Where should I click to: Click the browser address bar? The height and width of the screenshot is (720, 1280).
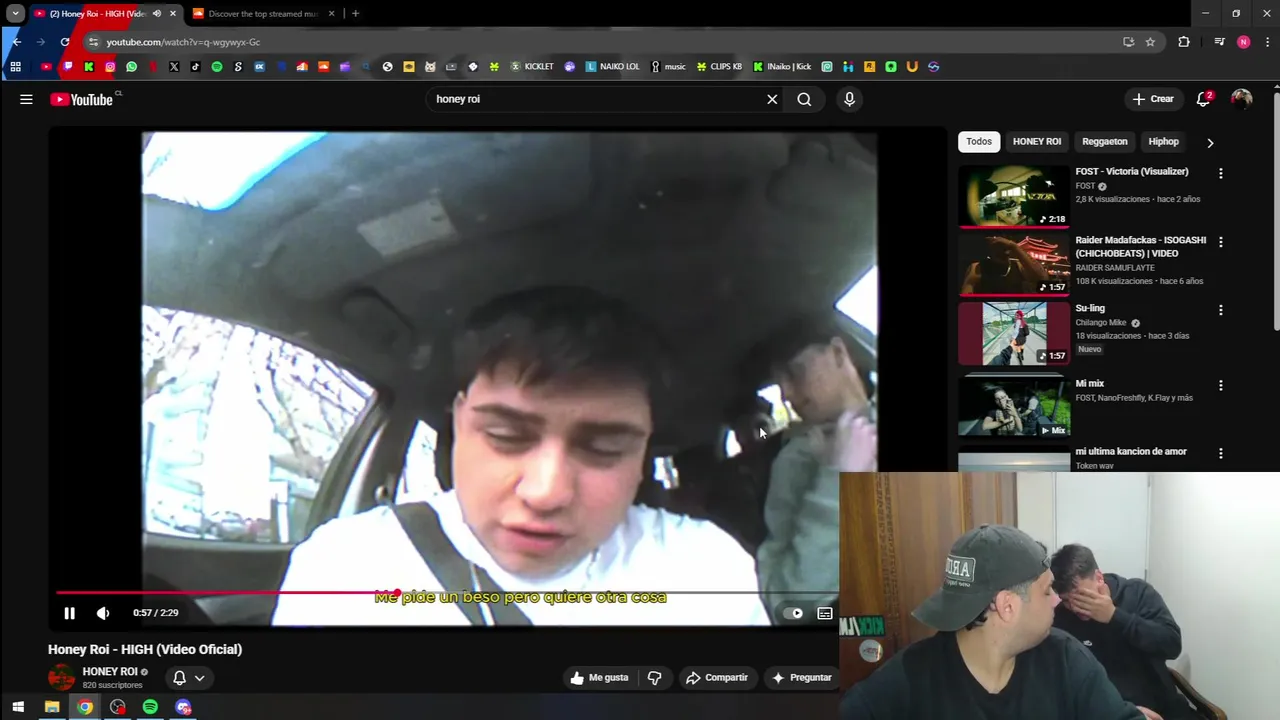[600, 42]
